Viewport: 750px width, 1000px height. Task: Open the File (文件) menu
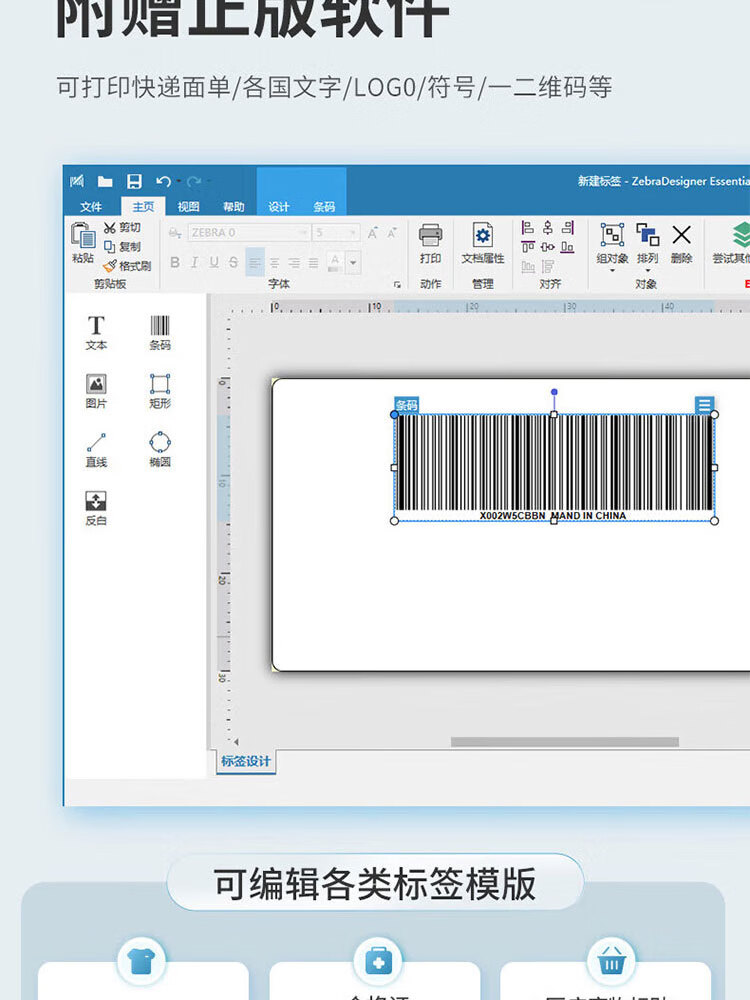(x=91, y=207)
